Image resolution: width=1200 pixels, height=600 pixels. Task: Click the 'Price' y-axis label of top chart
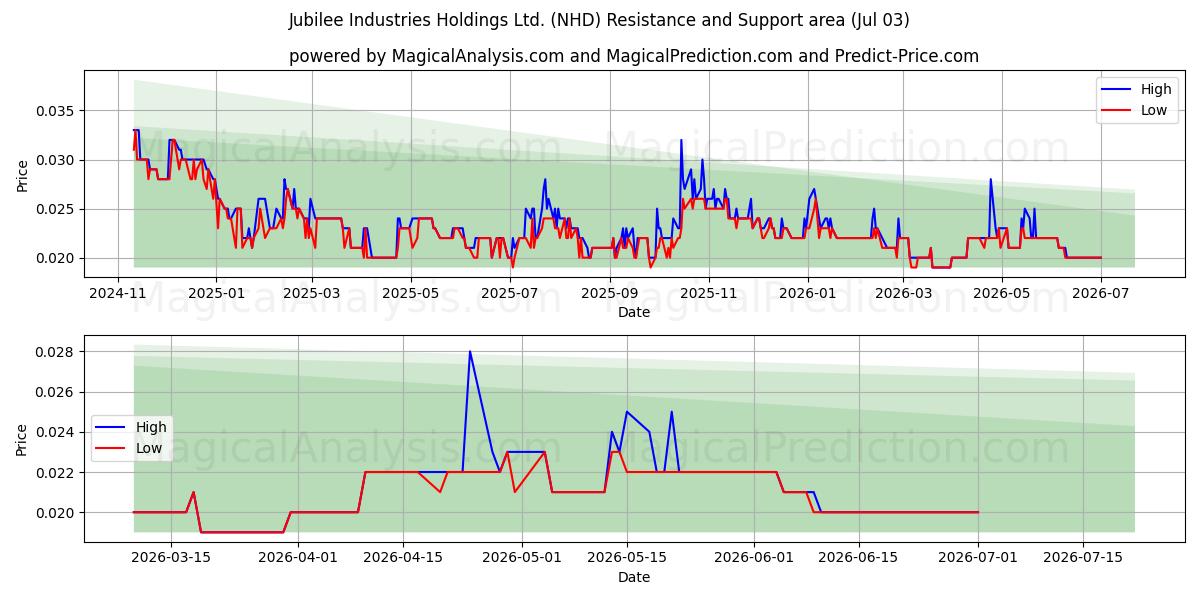click(23, 174)
